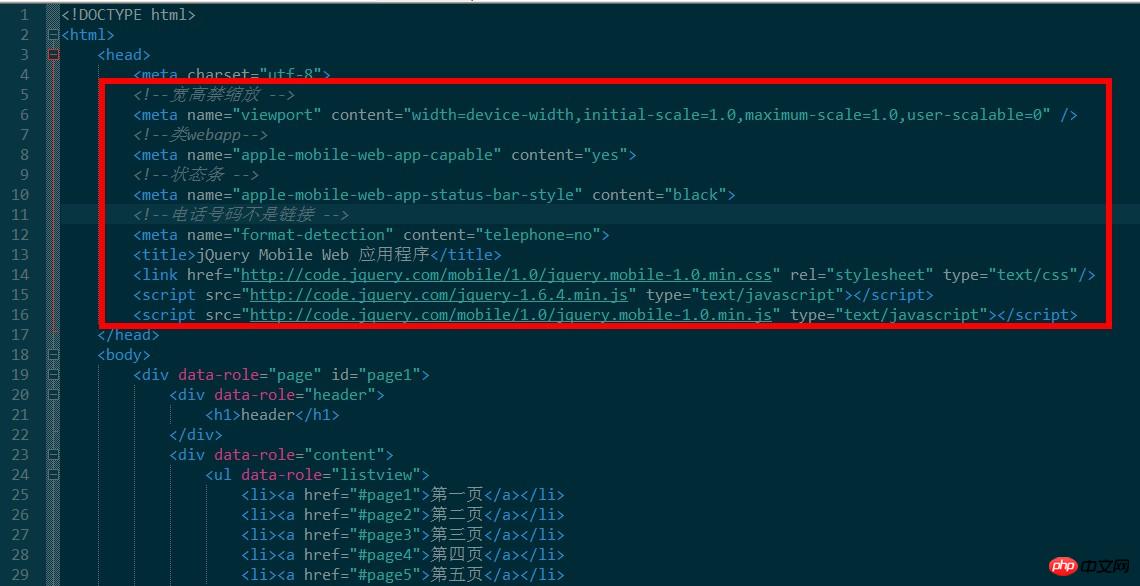The image size is (1140, 586).
Task: Place cursor in the <!DOCTYPE html> declaration
Action: [x=129, y=15]
